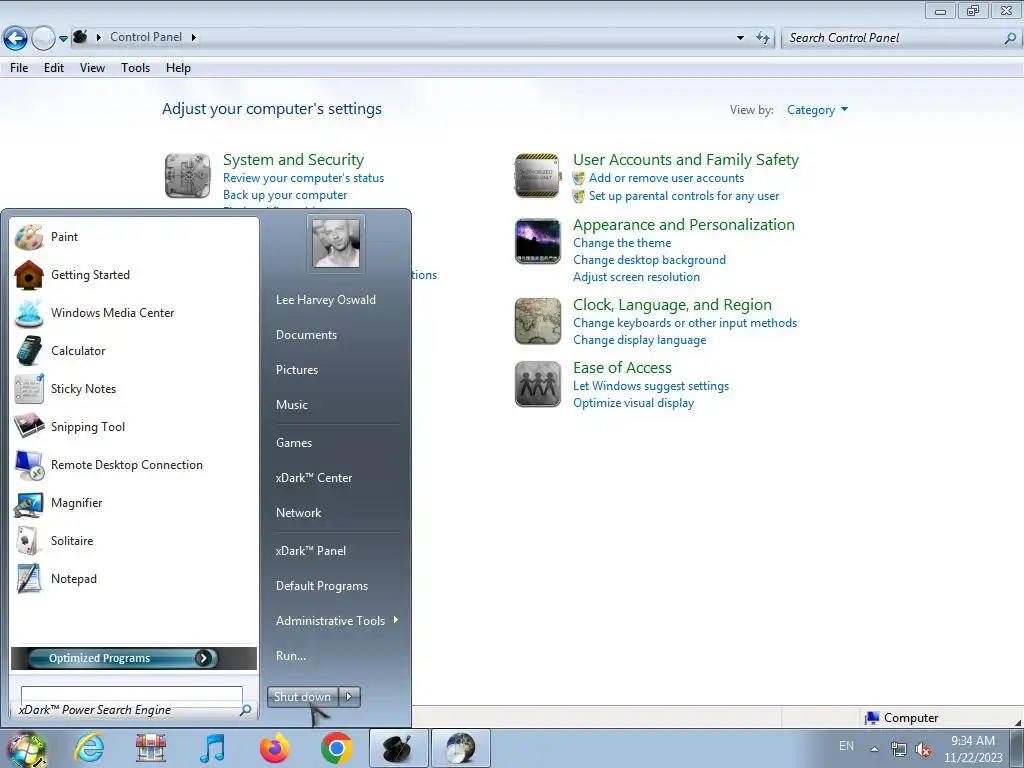Viewport: 1024px width, 768px height.
Task: Open Lee Harvey Oswald user folder
Action: pos(325,300)
